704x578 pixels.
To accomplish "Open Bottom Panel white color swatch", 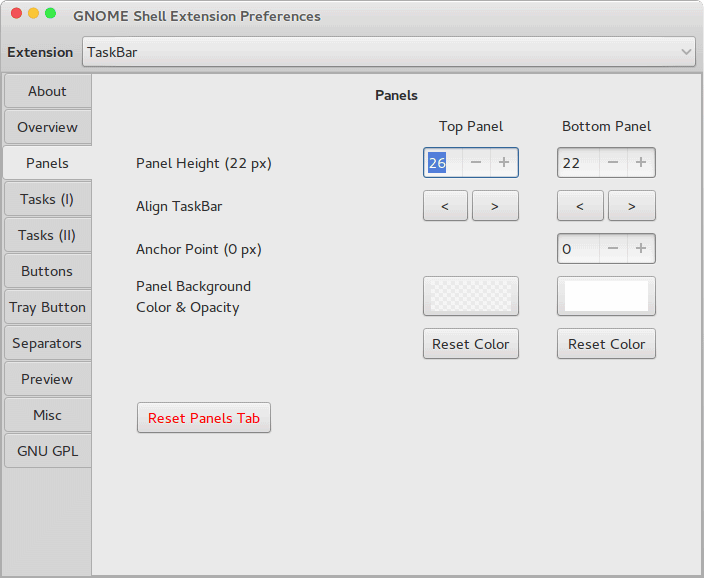I will [606, 296].
